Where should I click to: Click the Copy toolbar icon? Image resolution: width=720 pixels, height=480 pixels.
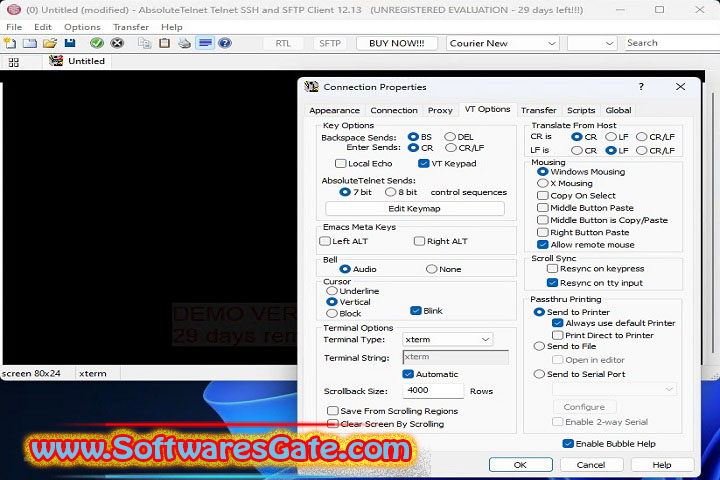[145, 43]
